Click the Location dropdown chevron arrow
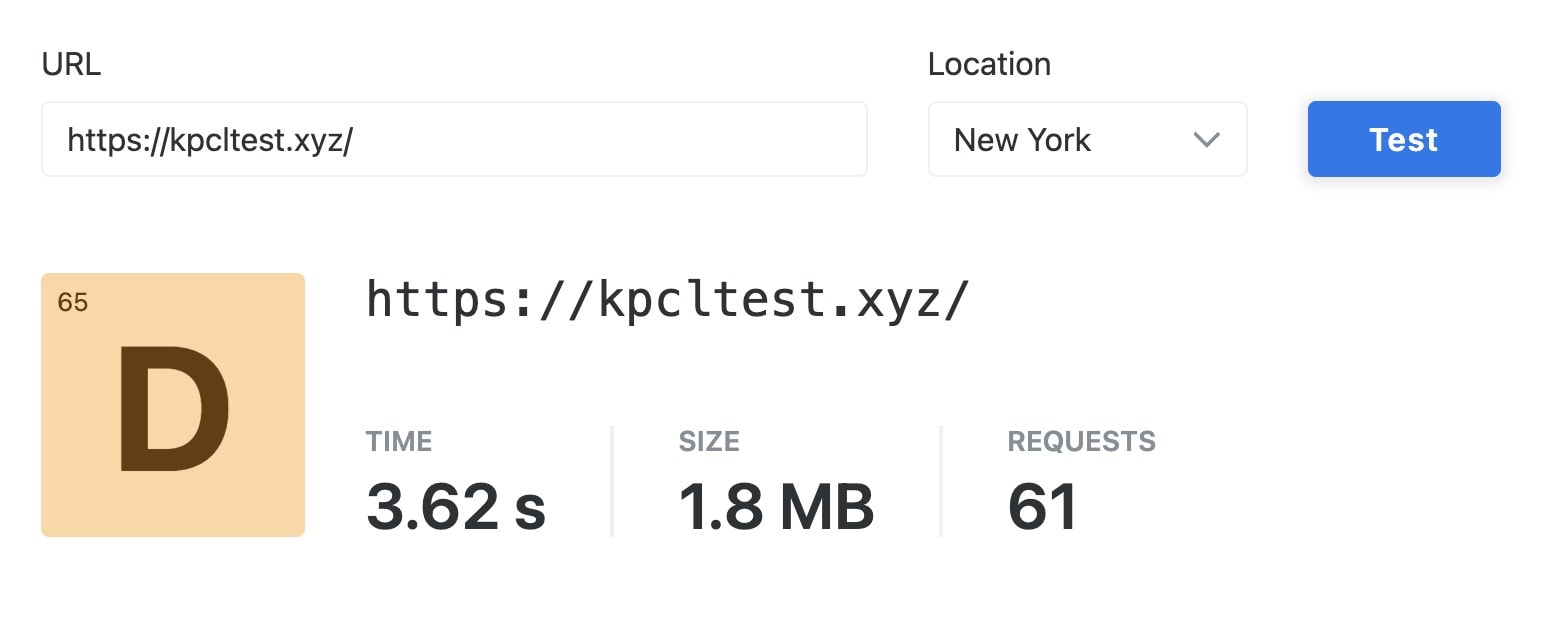Image resolution: width=1552 pixels, height=632 pixels. [x=1207, y=140]
